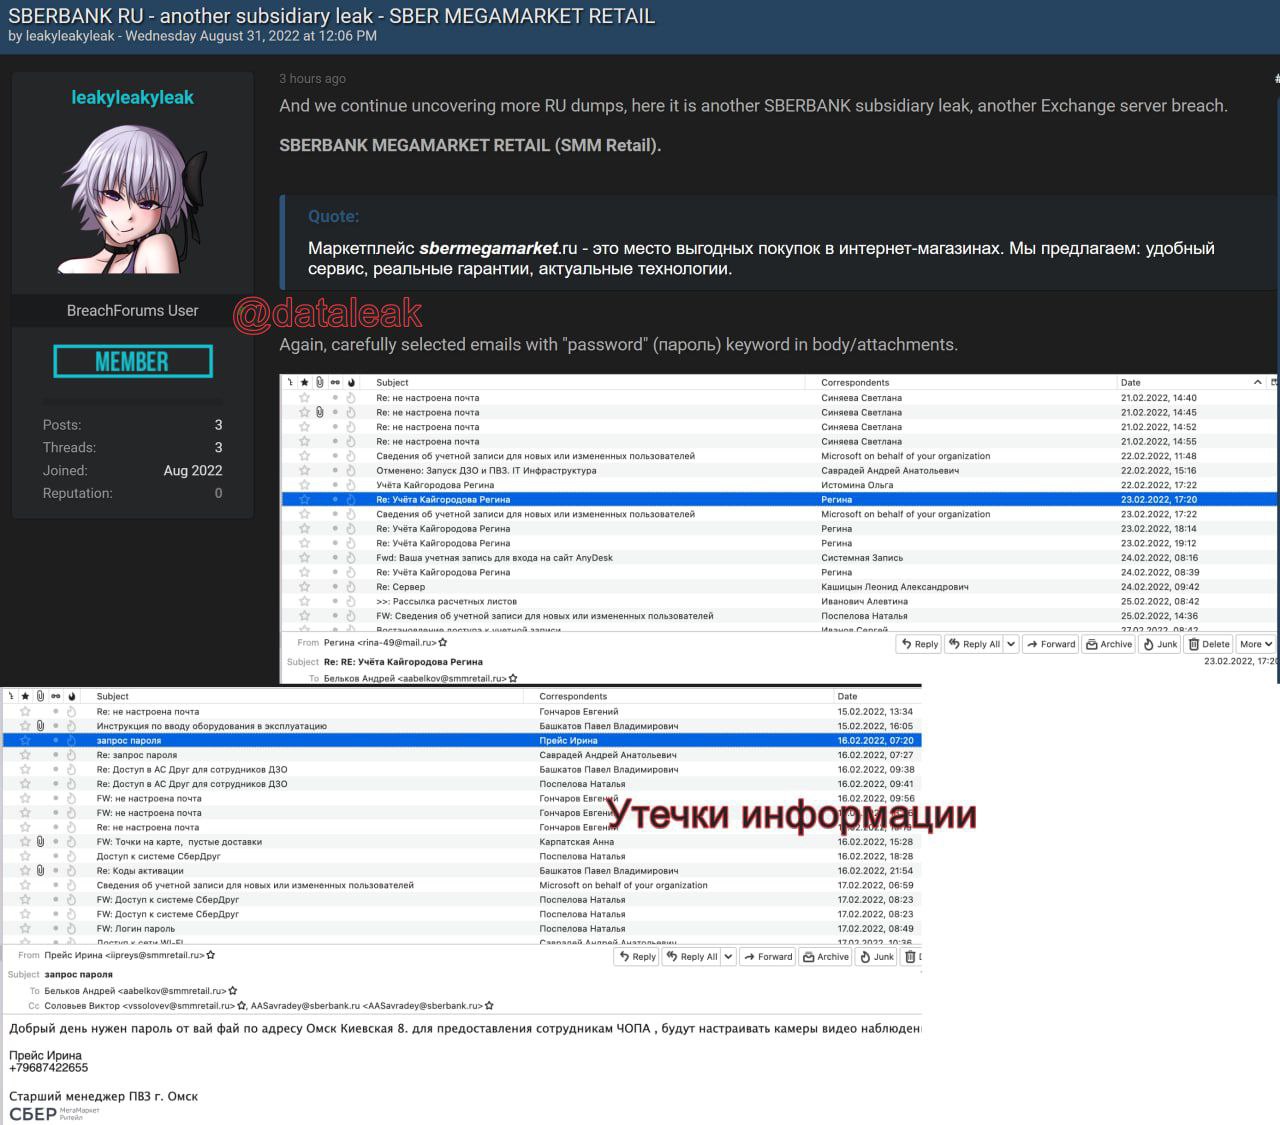
Task: Star the '>>: Рассылка расчетных листов' message
Action: point(304,602)
